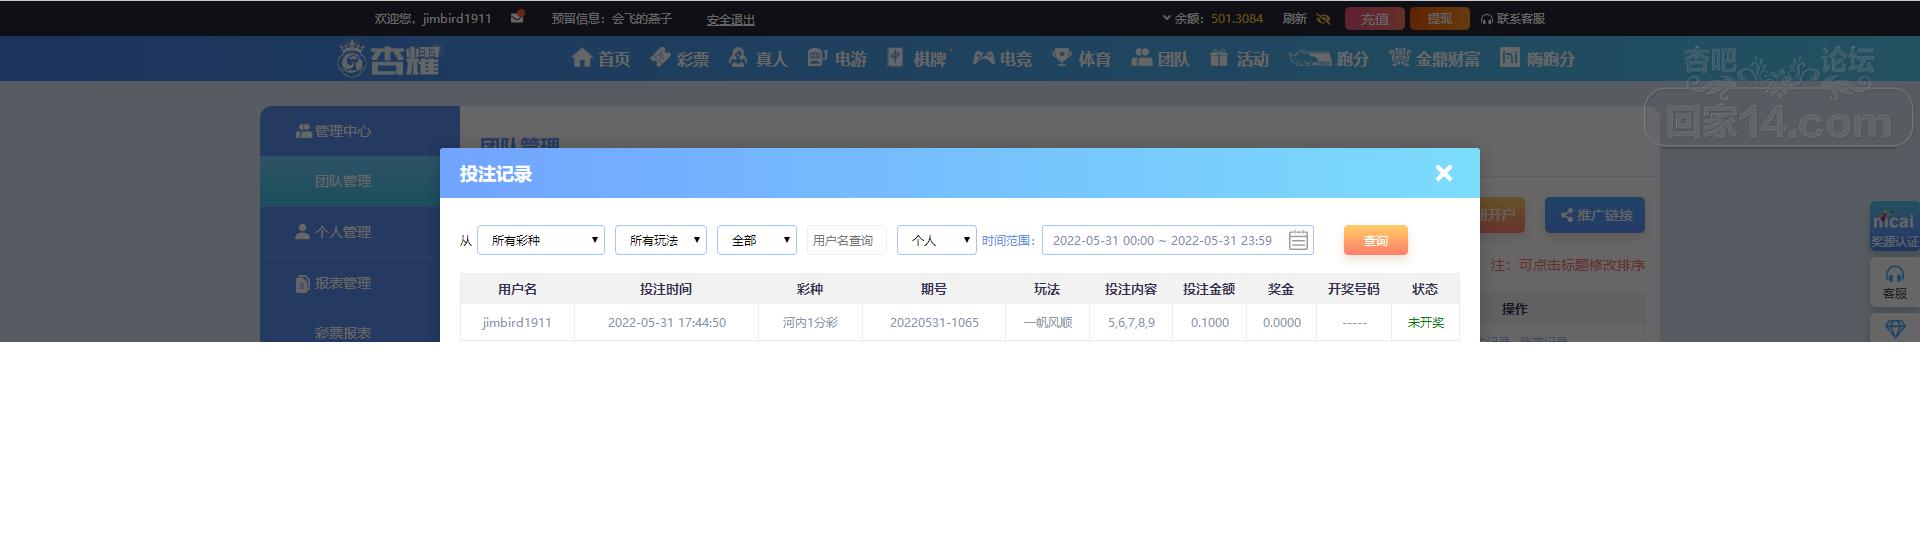Screen dimensions: 1920x548
Task: Open the 客服 headset side widget
Action: (x=1894, y=282)
